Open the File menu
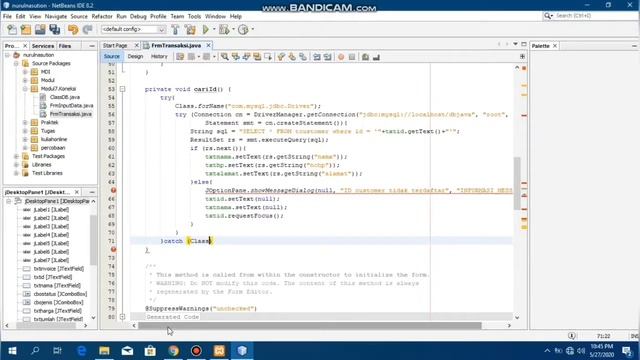 point(7,16)
